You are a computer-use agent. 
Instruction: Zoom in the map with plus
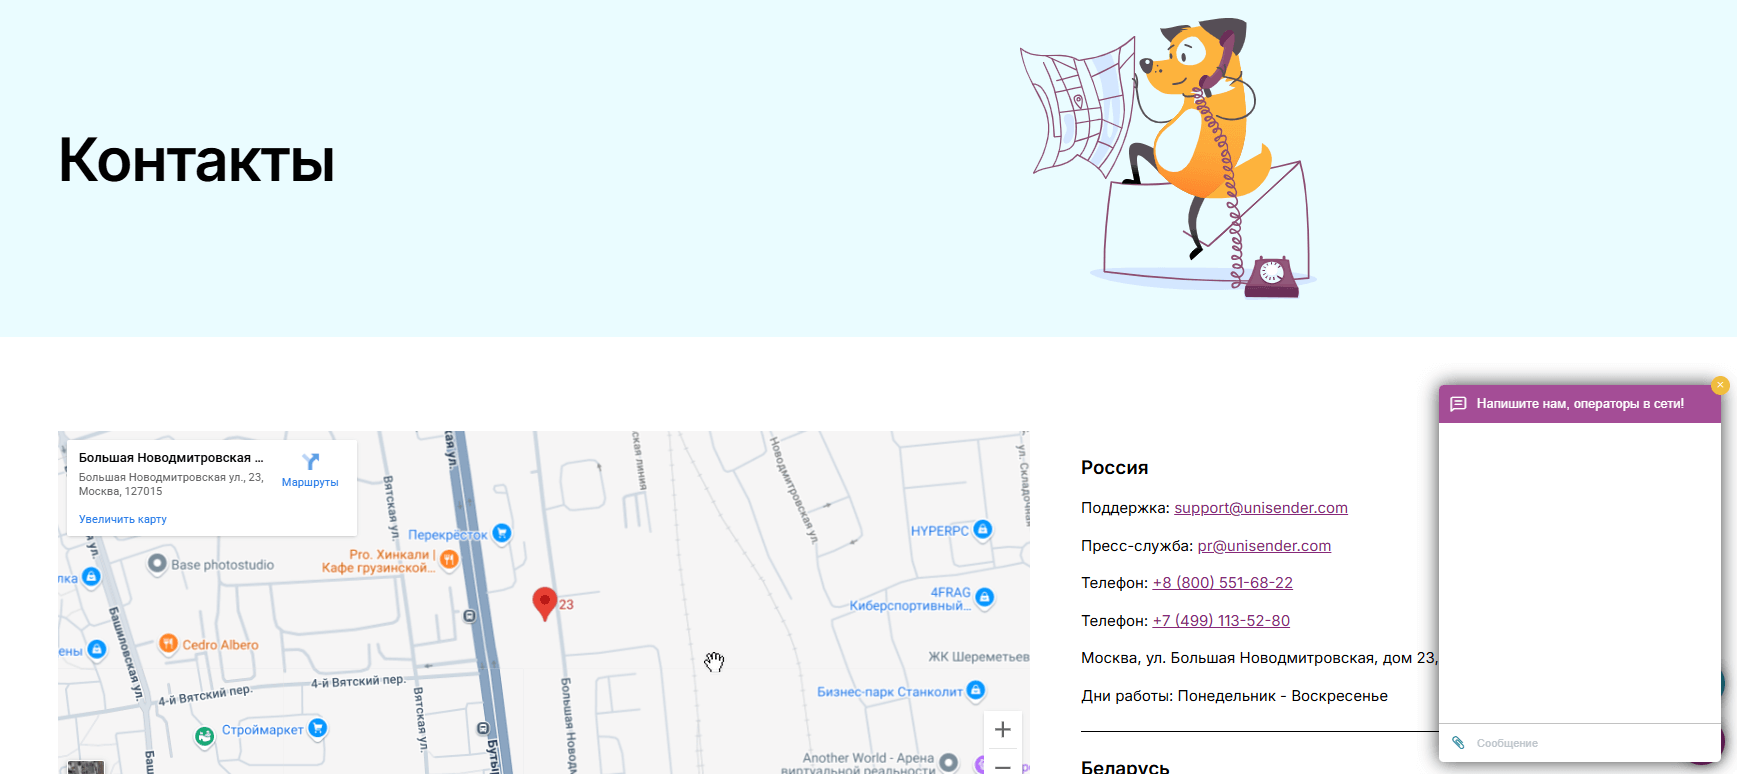coord(1003,730)
